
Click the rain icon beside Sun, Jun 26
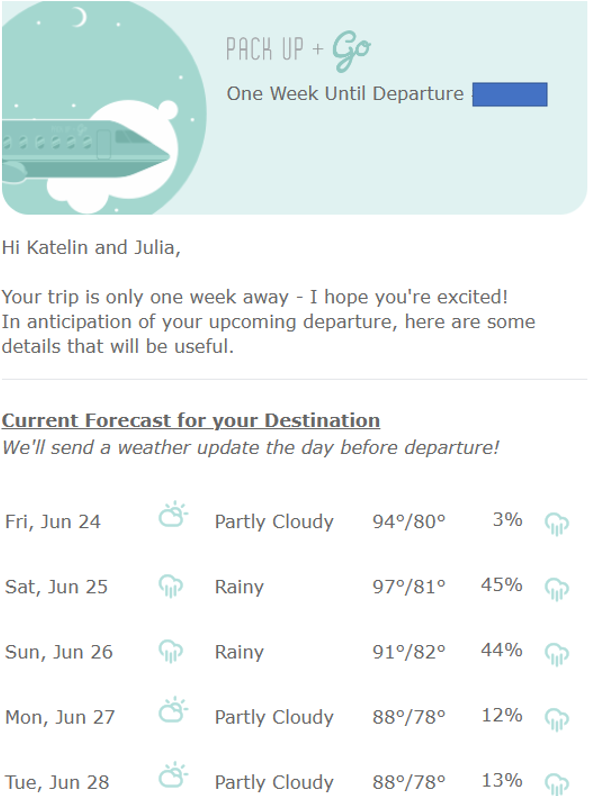point(171,651)
